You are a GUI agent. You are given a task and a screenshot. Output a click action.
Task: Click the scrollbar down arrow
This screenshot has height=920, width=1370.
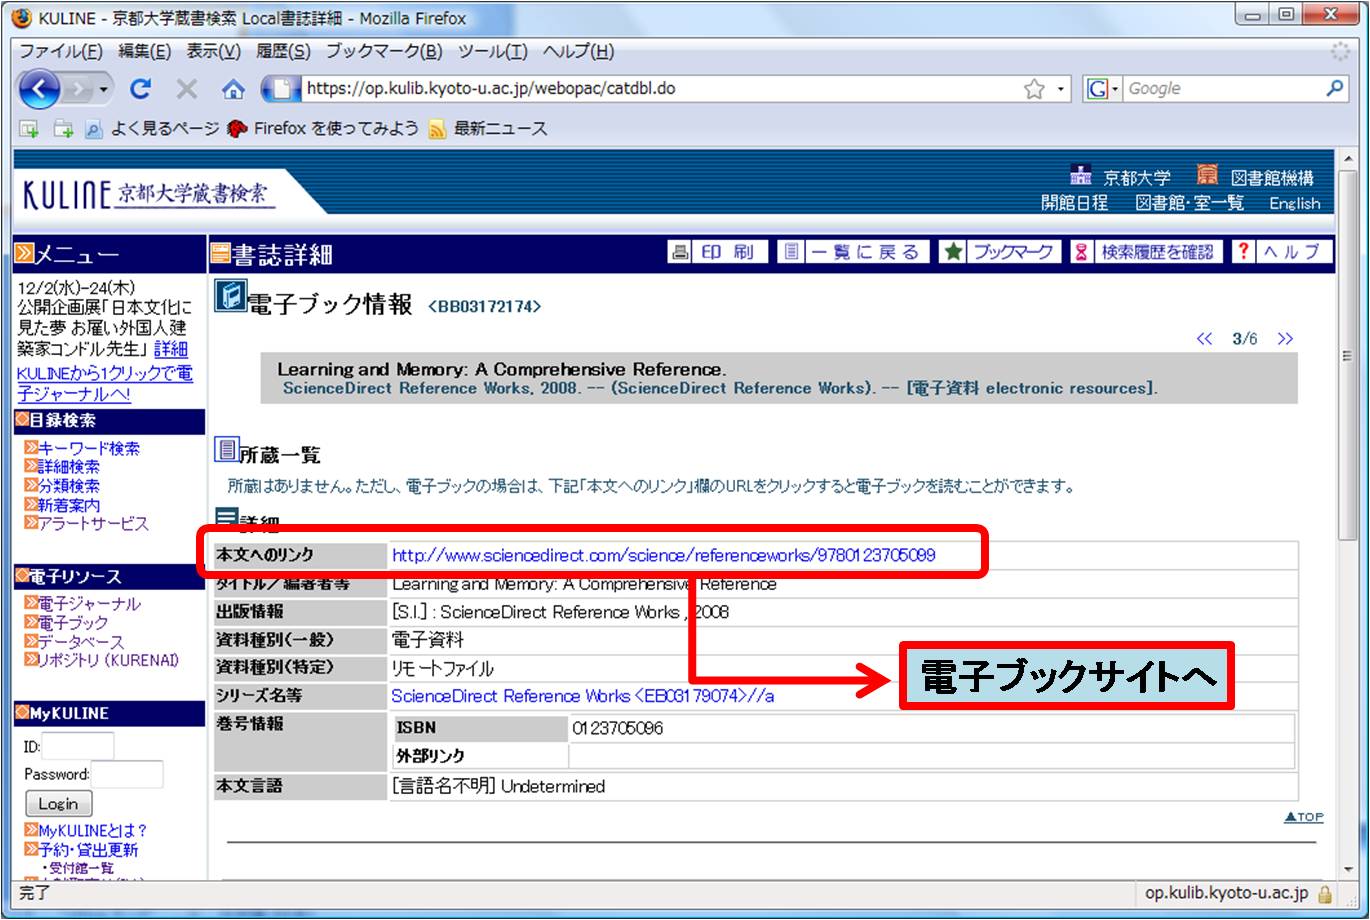(x=1346, y=870)
